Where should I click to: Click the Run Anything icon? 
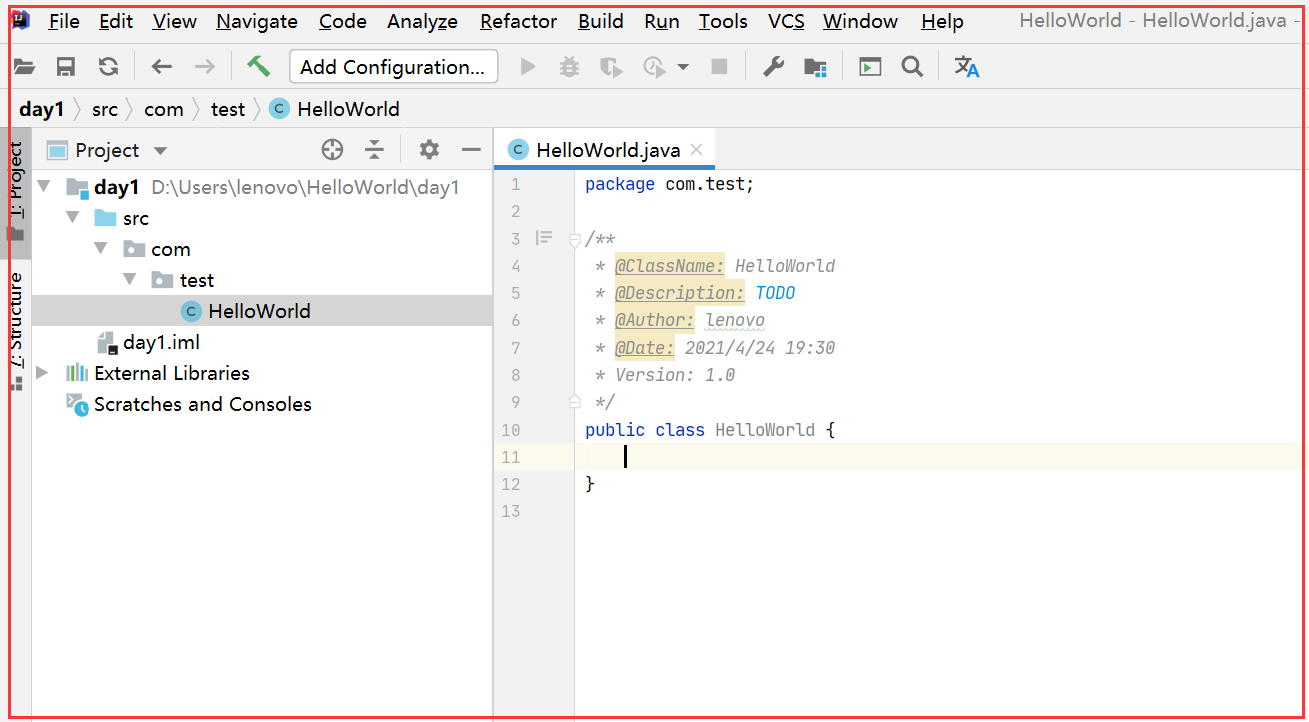(x=870, y=67)
